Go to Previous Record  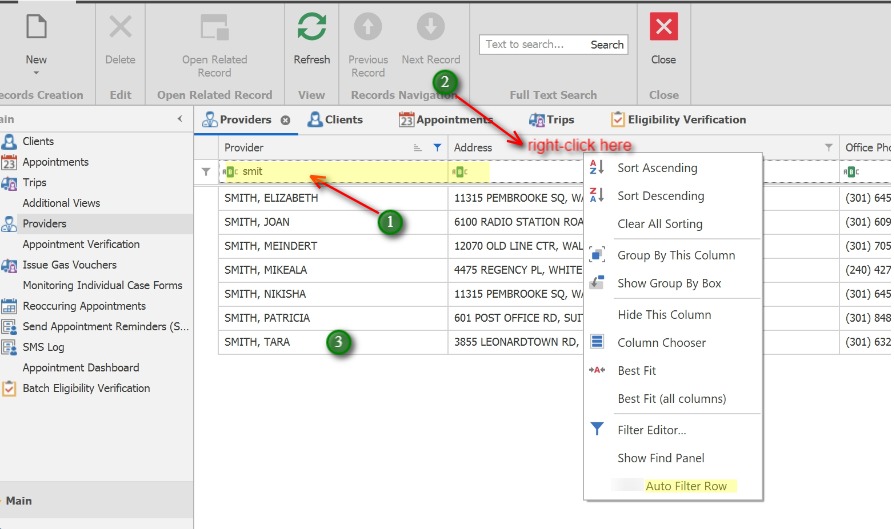point(368,27)
